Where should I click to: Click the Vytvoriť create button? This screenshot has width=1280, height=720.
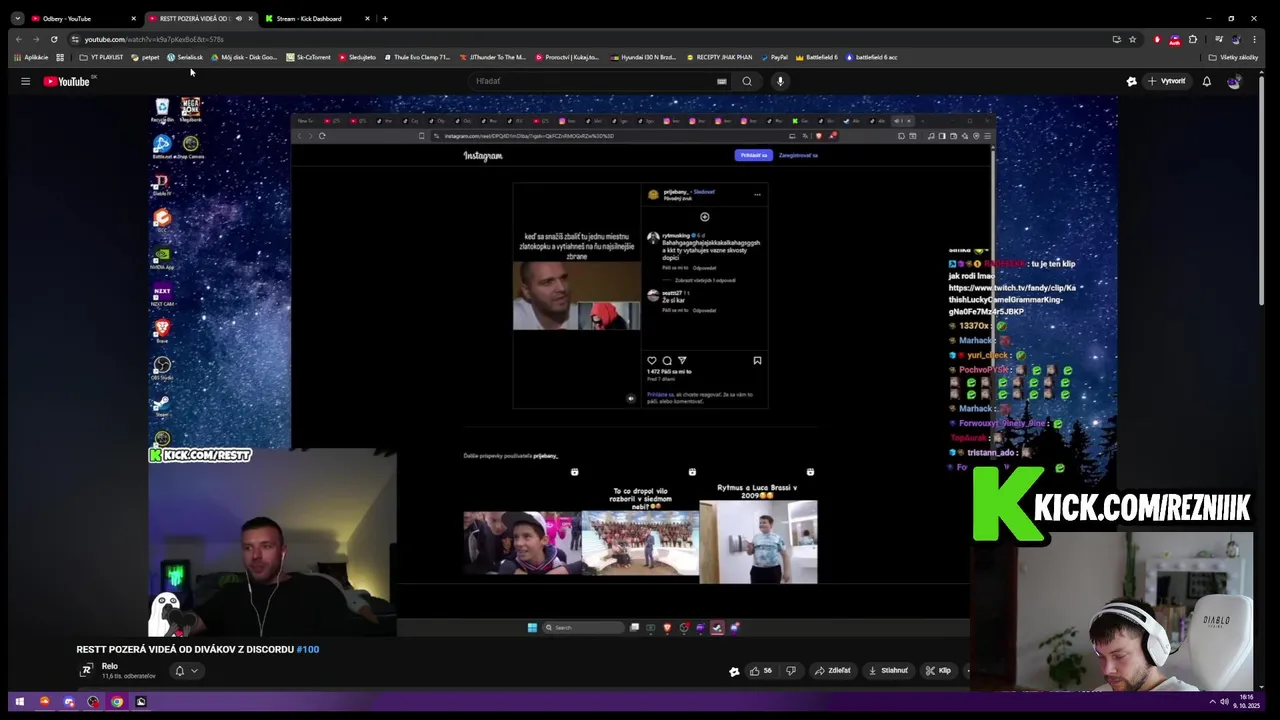click(x=1166, y=81)
